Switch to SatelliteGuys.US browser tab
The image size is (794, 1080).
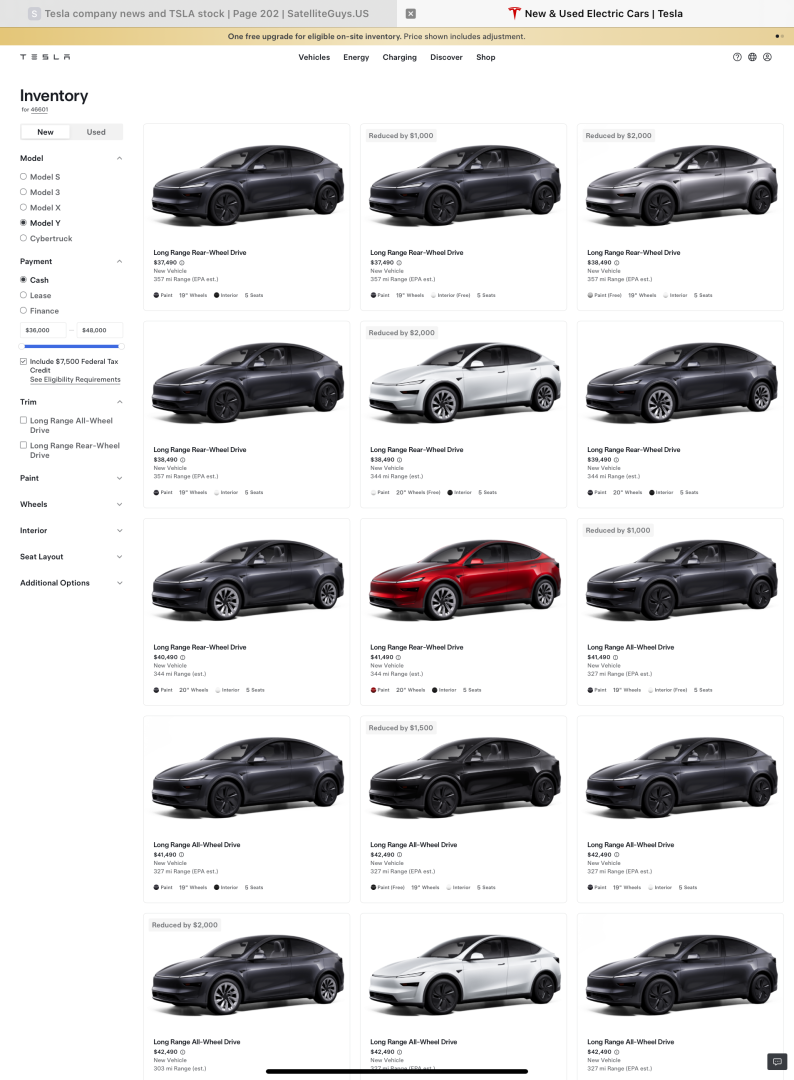coord(198,14)
